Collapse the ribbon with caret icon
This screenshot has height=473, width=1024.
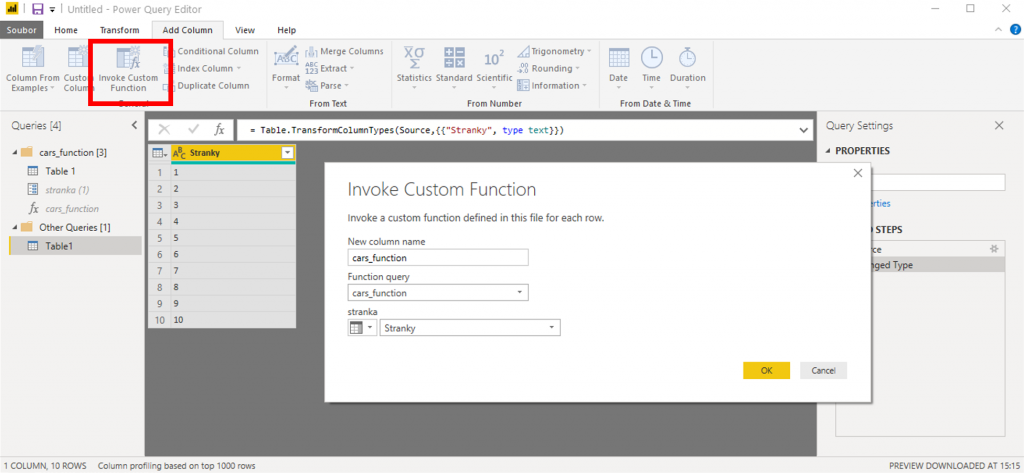pyautogui.click(x=998, y=30)
